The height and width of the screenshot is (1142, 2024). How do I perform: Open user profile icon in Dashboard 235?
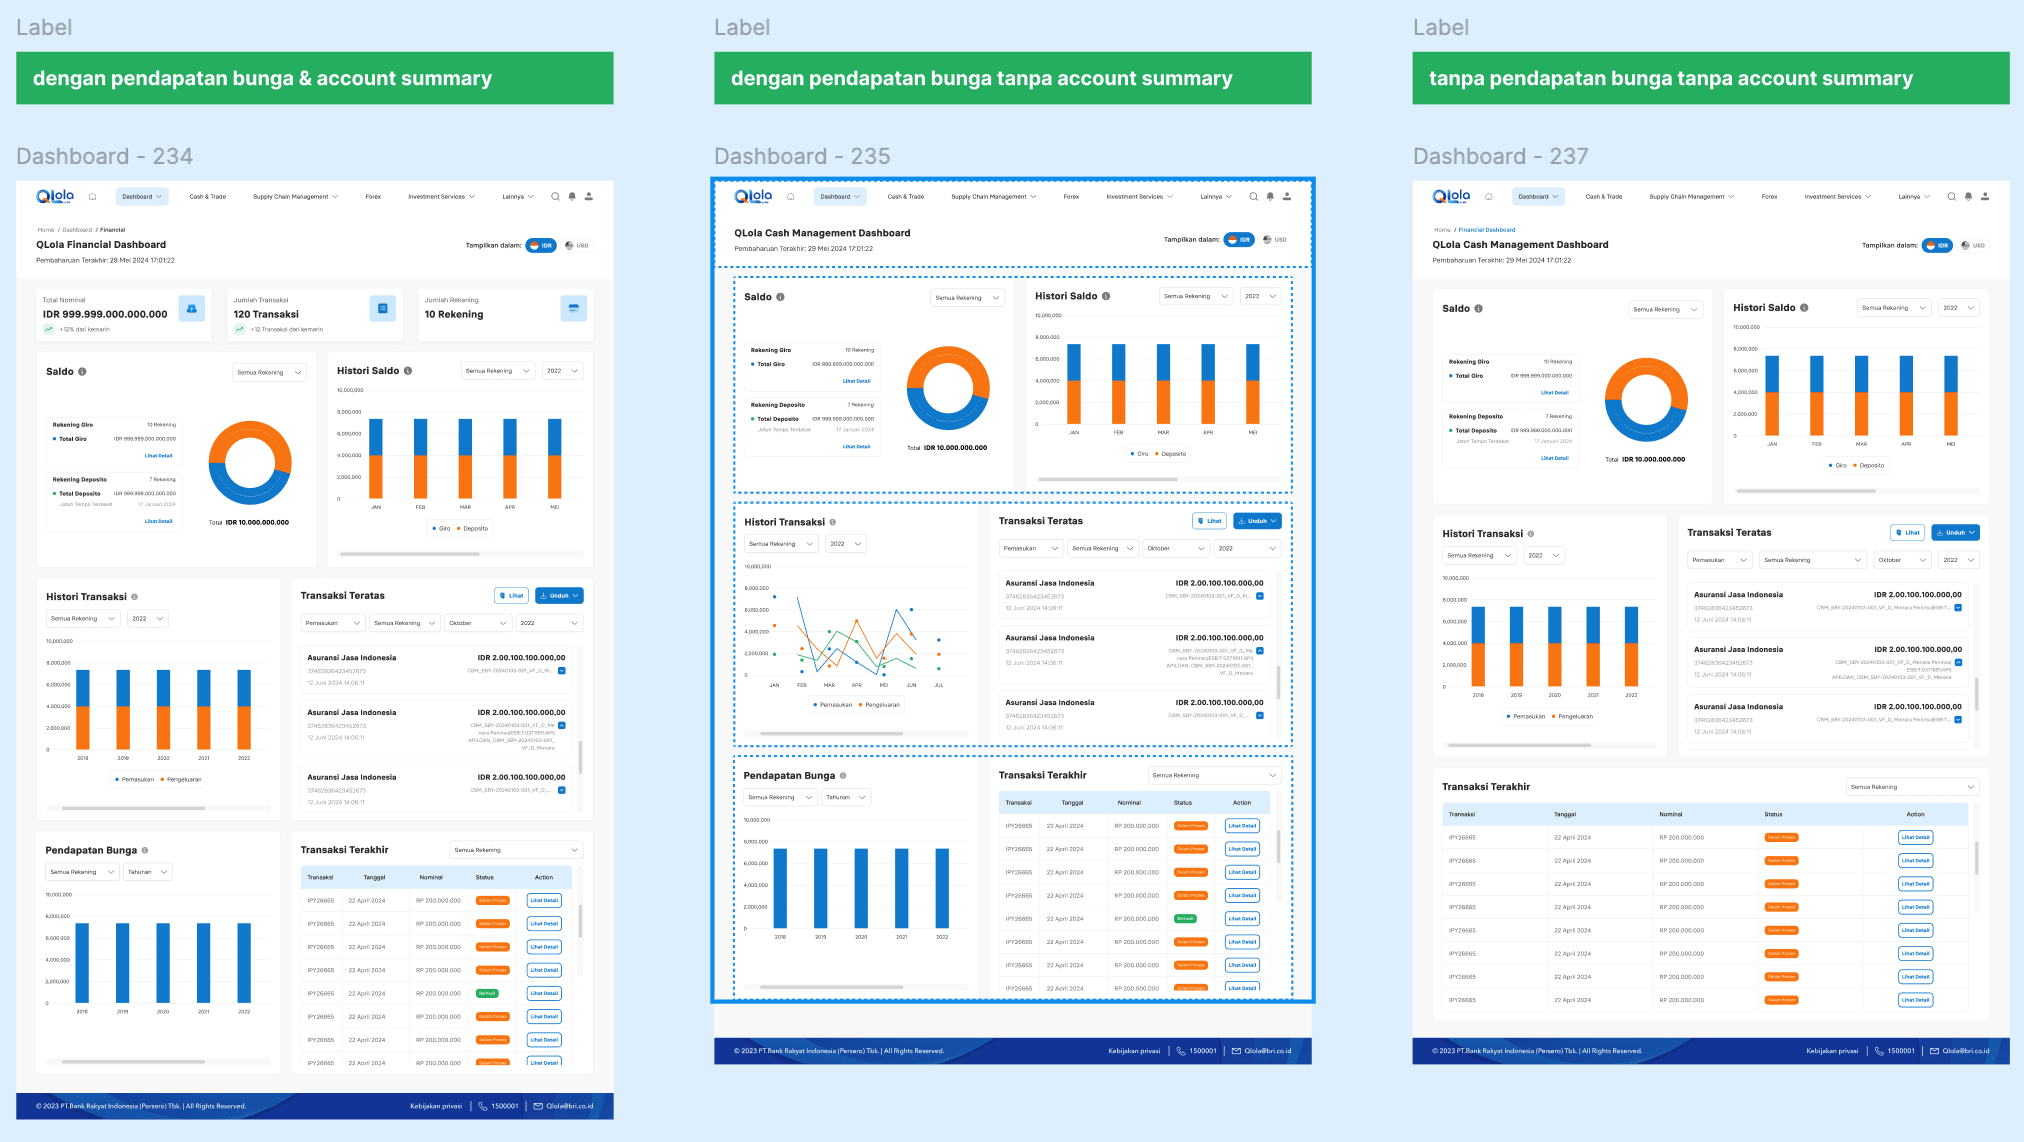(x=1287, y=197)
